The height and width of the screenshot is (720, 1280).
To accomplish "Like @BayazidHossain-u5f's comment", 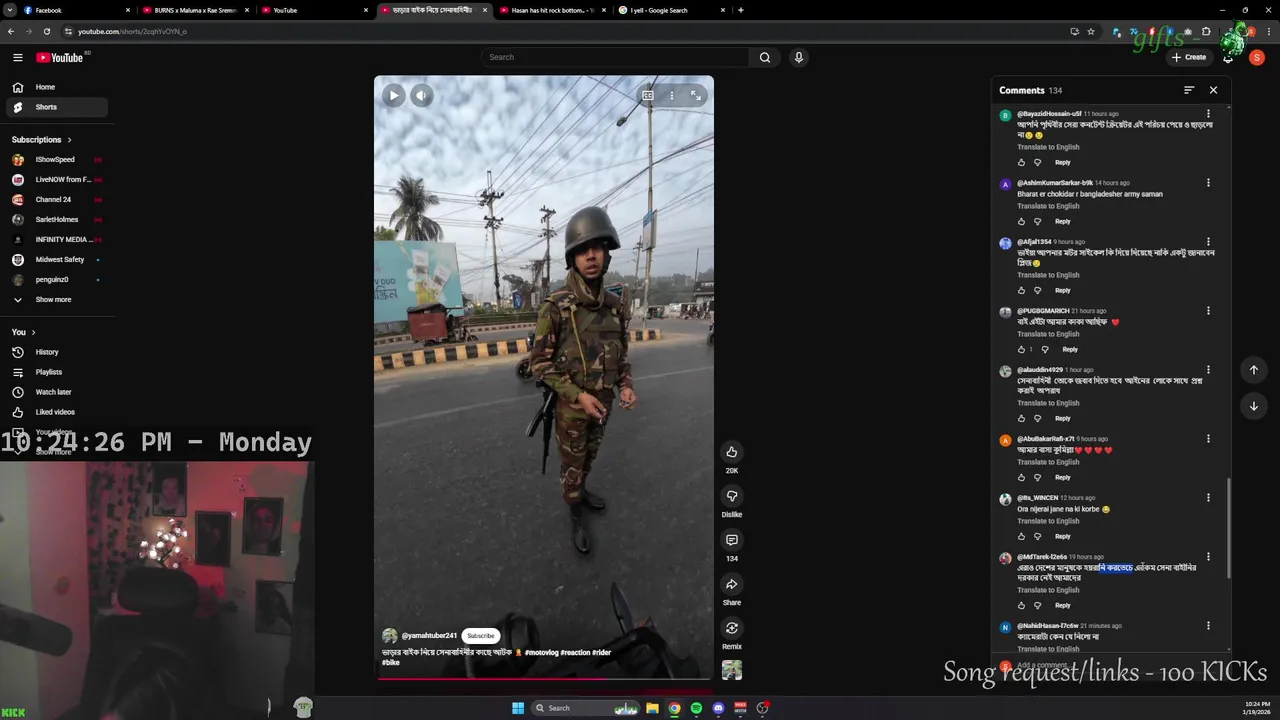I will [x=1021, y=162].
